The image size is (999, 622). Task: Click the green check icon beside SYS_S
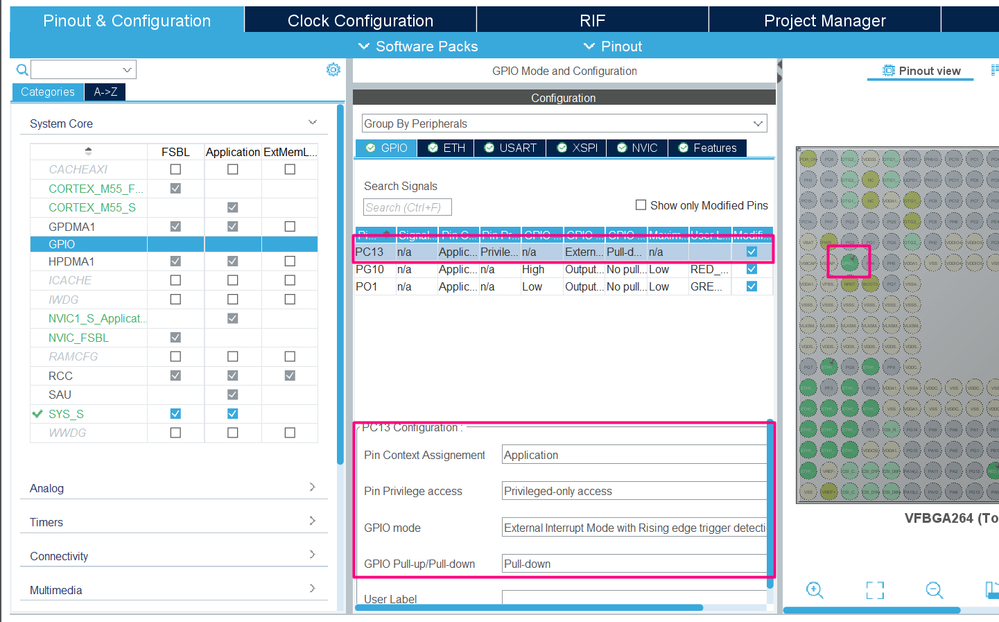pyautogui.click(x=38, y=414)
